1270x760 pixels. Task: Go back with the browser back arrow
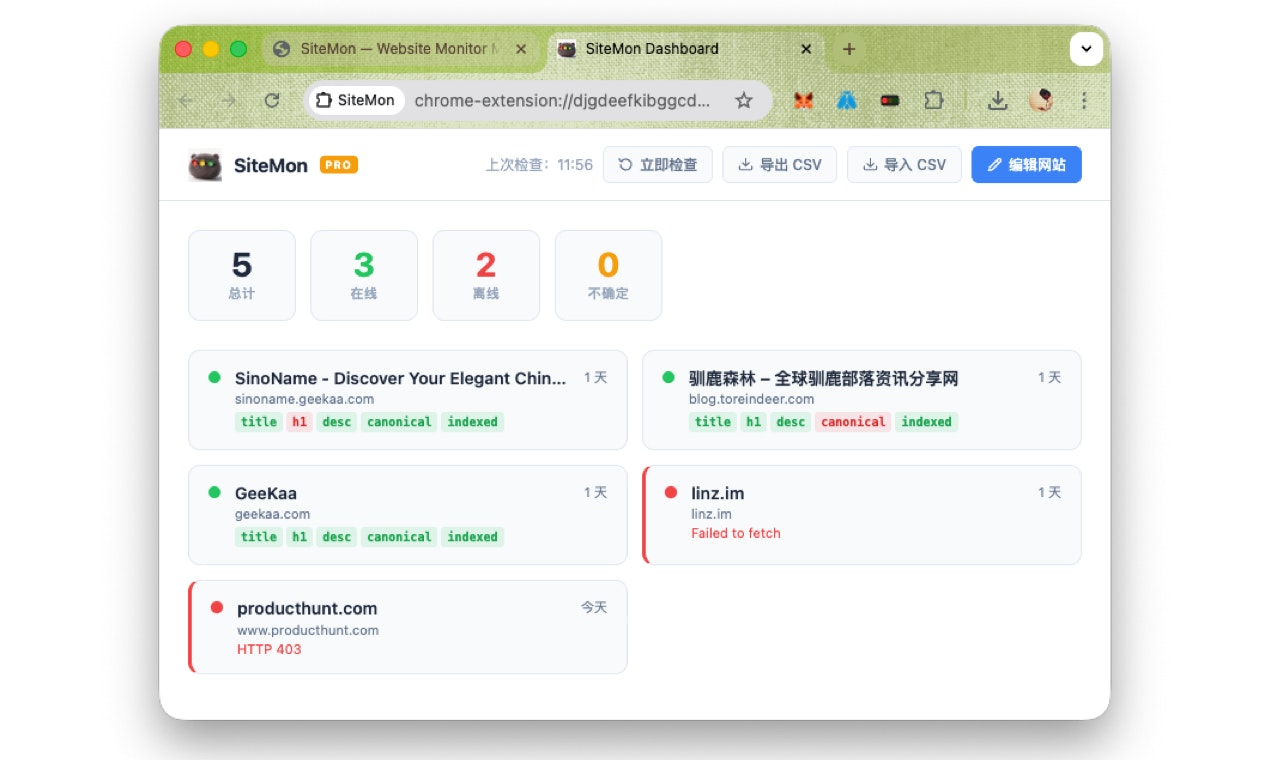pyautogui.click(x=186, y=101)
